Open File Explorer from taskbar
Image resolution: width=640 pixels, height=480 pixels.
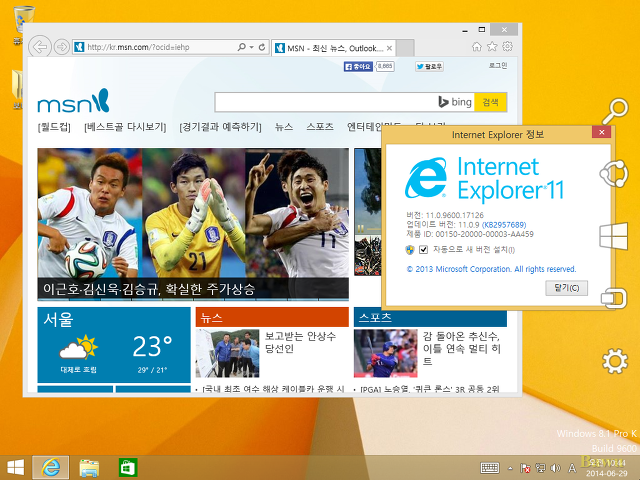[89, 468]
